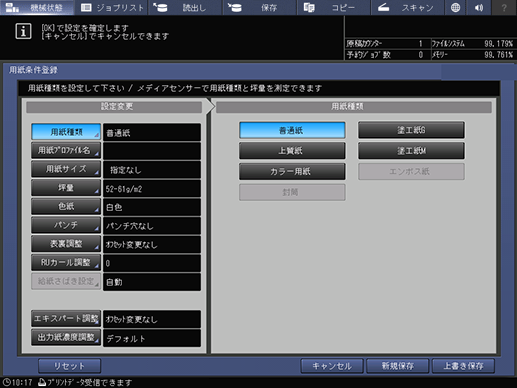The height and width of the screenshot is (388, 517).
Task: Click the printer data receive icon
Action: click(42, 382)
